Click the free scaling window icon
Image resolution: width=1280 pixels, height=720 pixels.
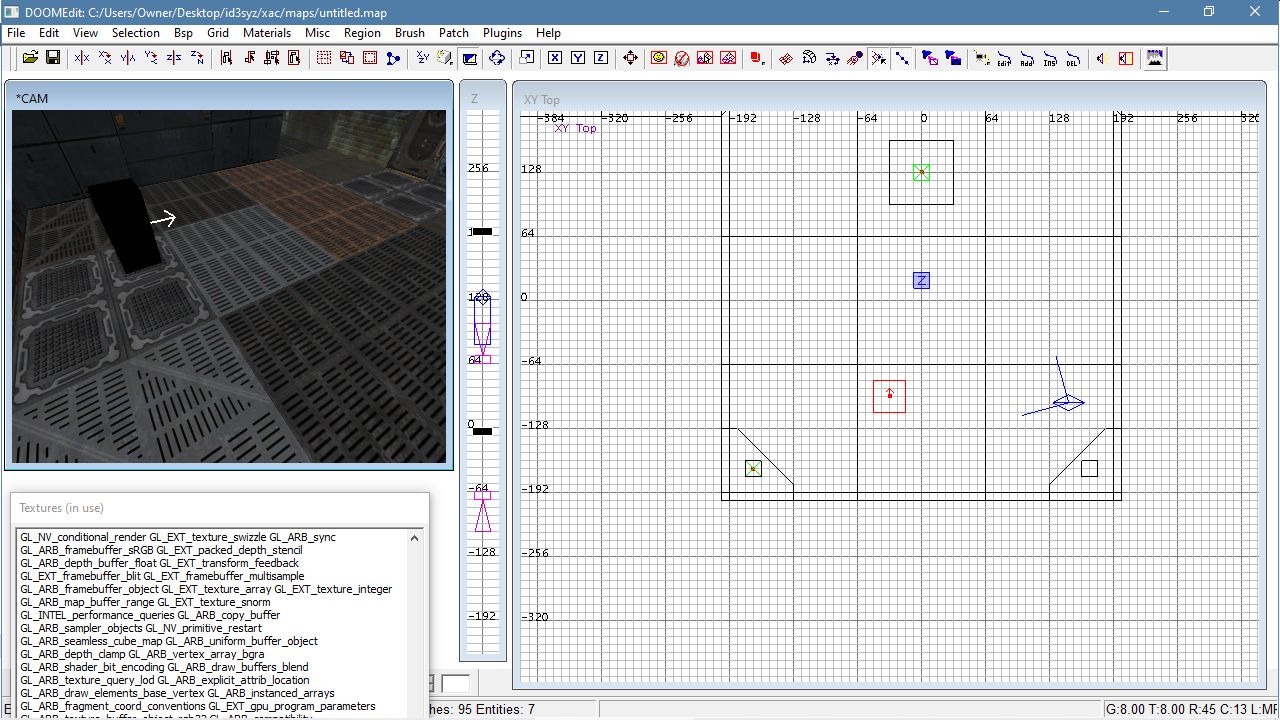tap(526, 58)
